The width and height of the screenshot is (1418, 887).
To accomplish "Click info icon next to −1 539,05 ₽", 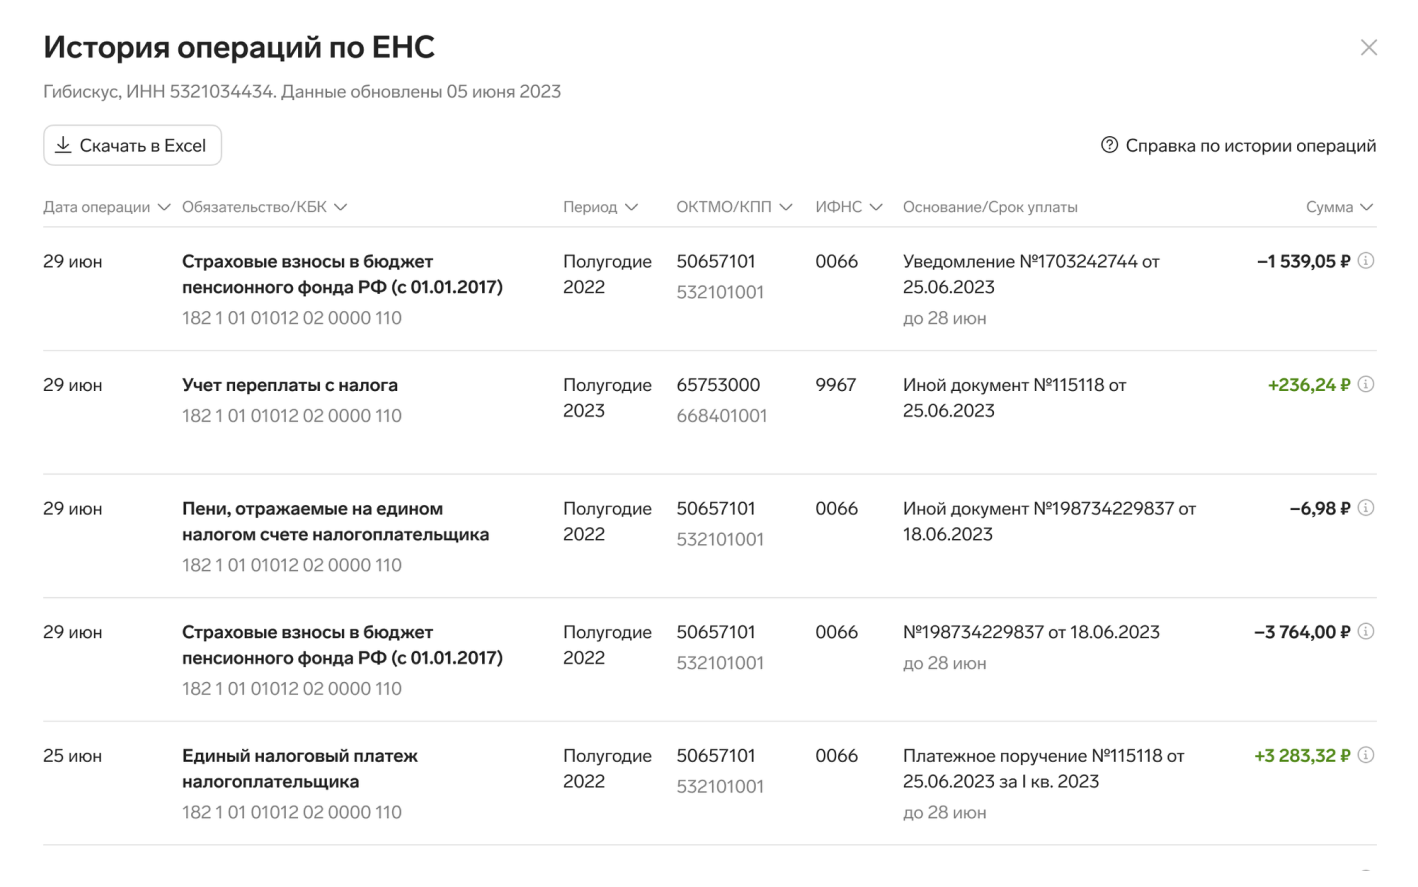I will [1366, 261].
